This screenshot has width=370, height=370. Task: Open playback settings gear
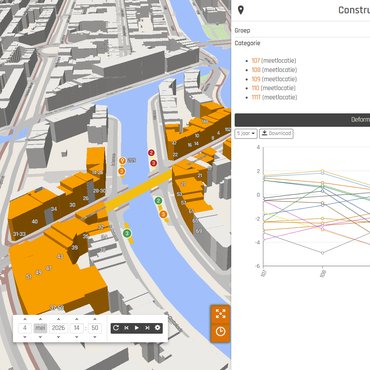(157, 328)
